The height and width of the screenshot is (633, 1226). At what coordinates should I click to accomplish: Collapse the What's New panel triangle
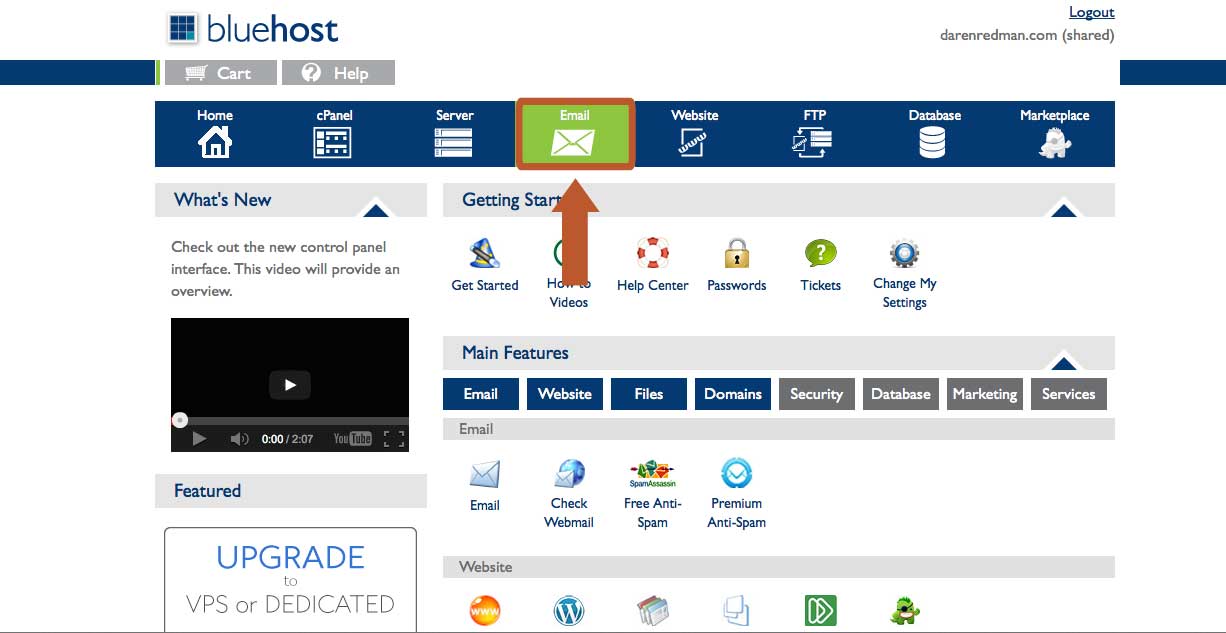[375, 210]
